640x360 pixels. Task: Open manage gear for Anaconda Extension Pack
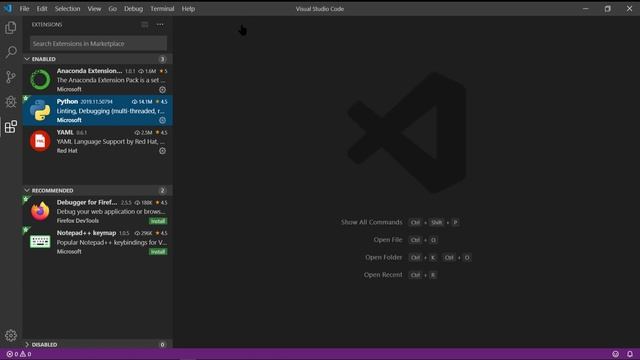coord(162,89)
